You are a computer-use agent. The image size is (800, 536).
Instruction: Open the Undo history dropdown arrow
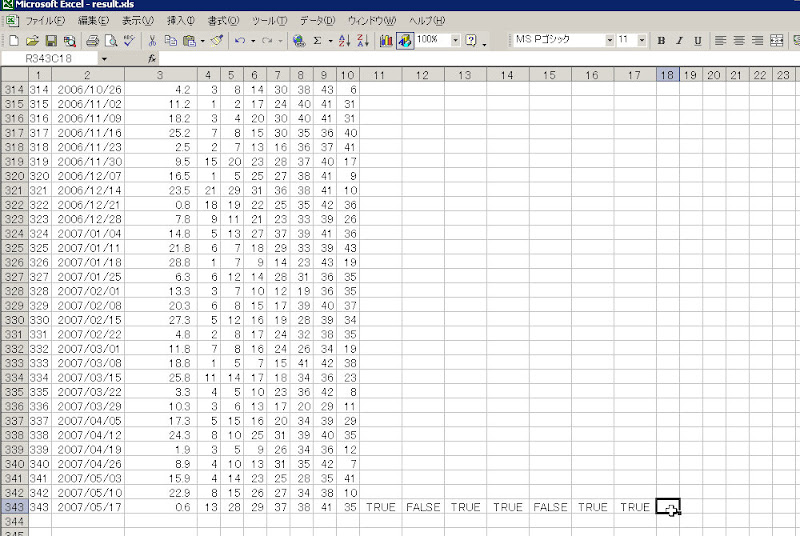(253, 40)
